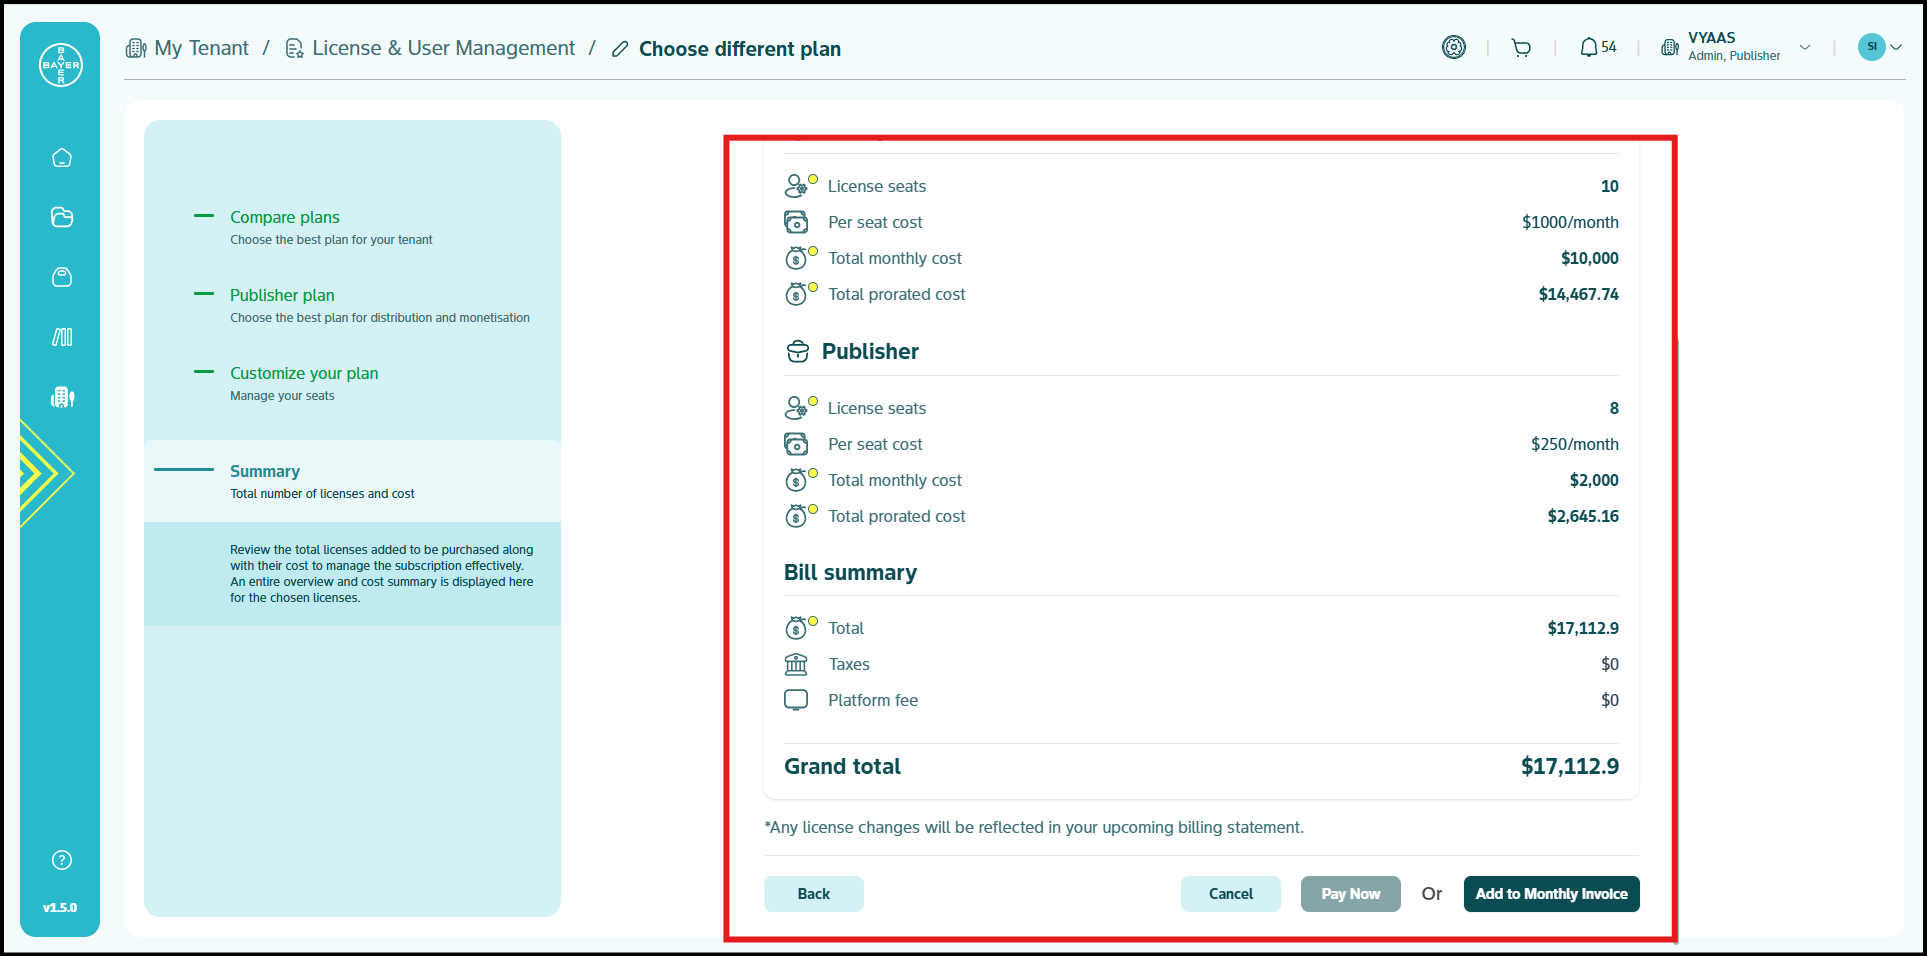This screenshot has height=956, width=1927.
Task: Open the help question mark icon
Action: [62, 860]
